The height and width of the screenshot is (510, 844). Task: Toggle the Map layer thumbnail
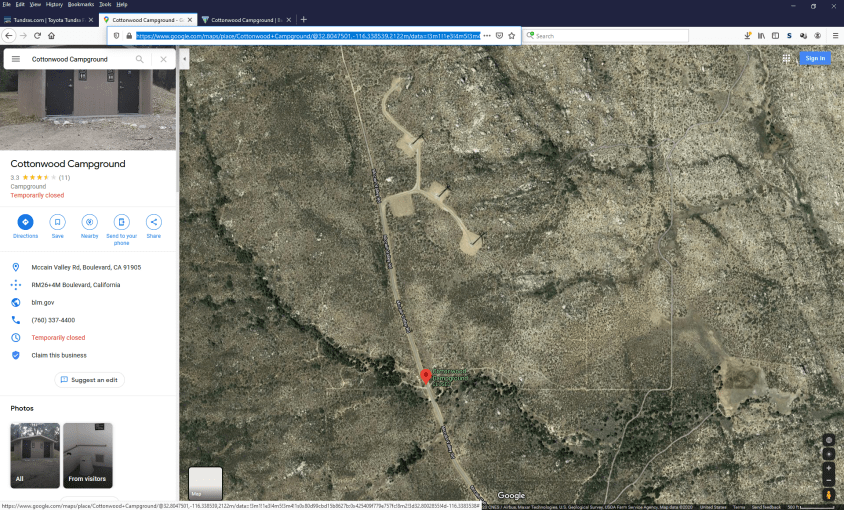click(x=205, y=483)
